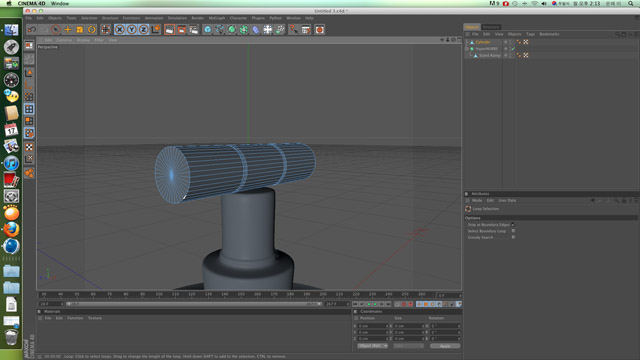Image resolution: width=640 pixels, height=360 pixels.
Task: Enable the Greedy Search checkbox
Action: point(513,237)
